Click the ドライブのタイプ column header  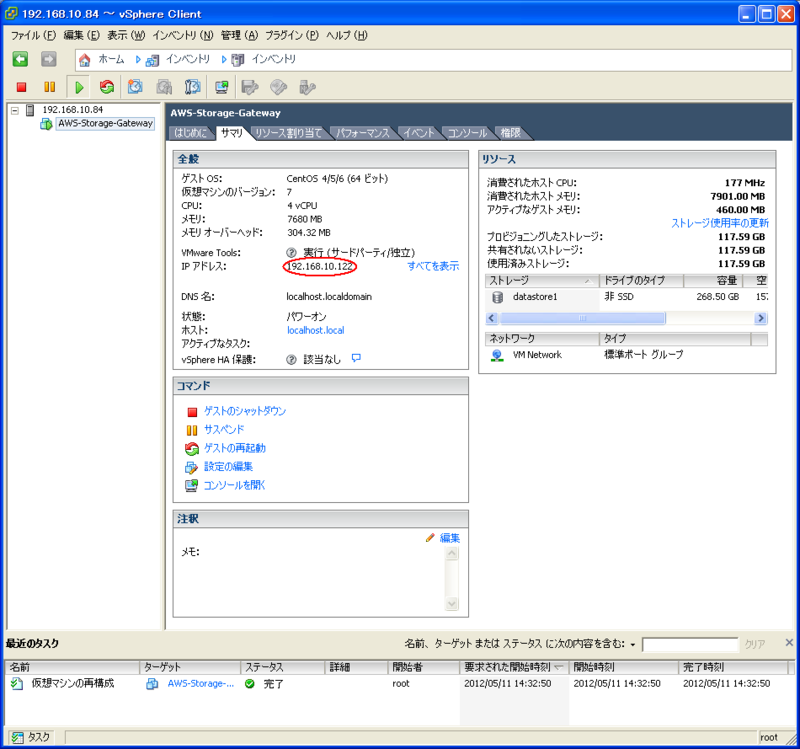pyautogui.click(x=641, y=281)
